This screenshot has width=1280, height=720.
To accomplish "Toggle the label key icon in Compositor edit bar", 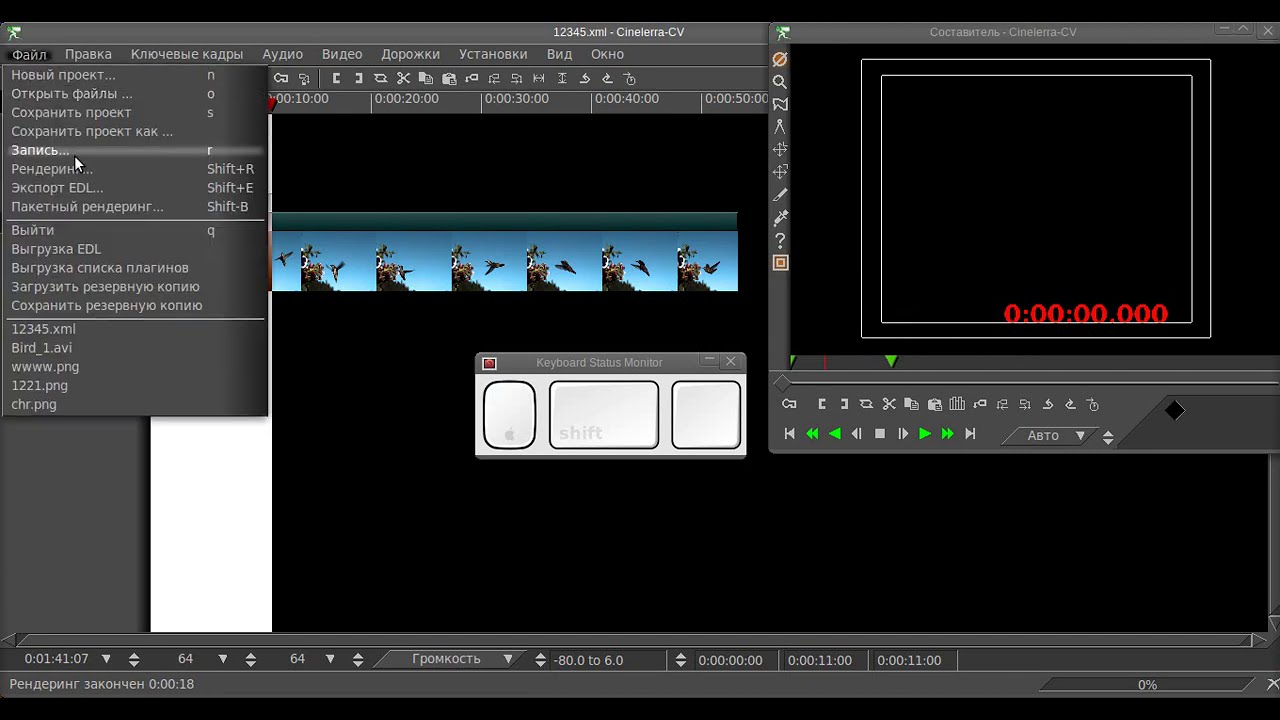I will click(x=789, y=404).
